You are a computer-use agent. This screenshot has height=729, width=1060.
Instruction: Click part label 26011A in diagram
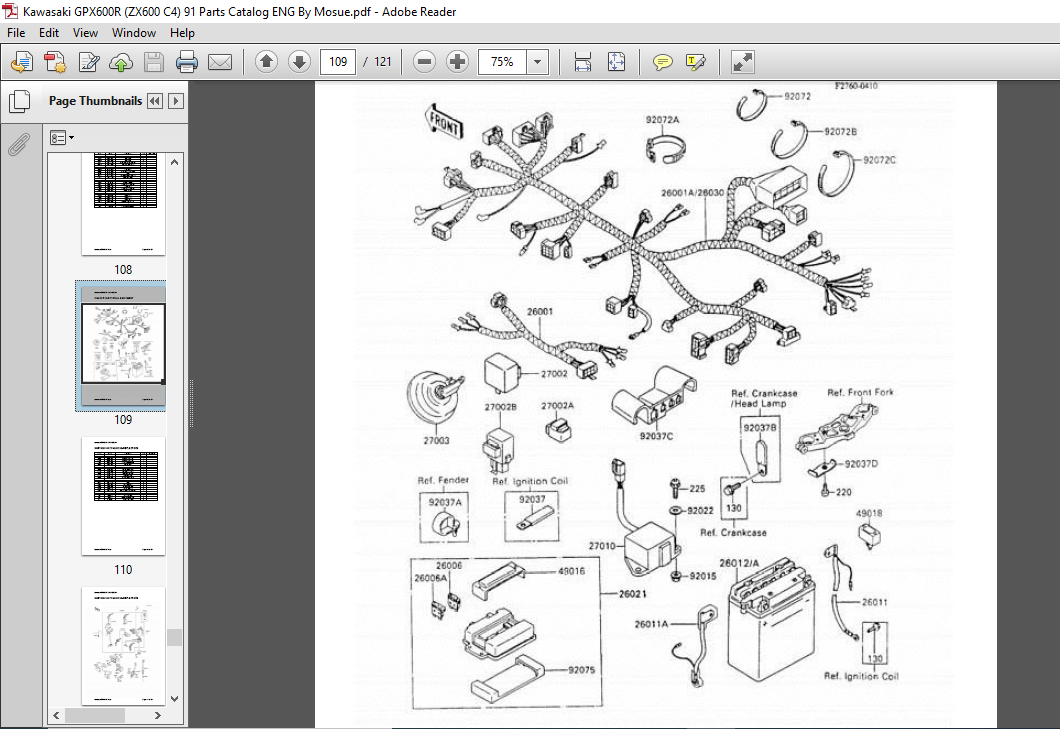pyautogui.click(x=651, y=624)
